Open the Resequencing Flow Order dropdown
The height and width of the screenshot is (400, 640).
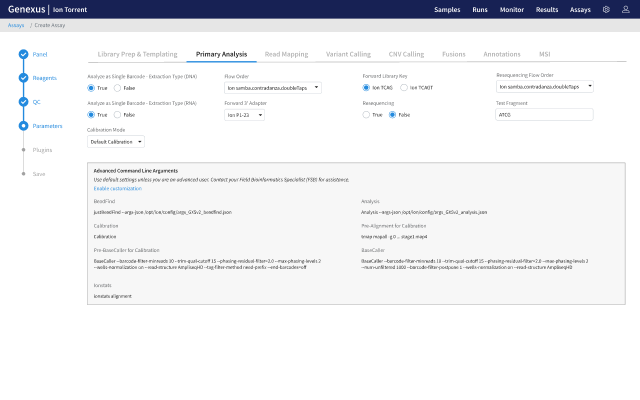(545, 87)
